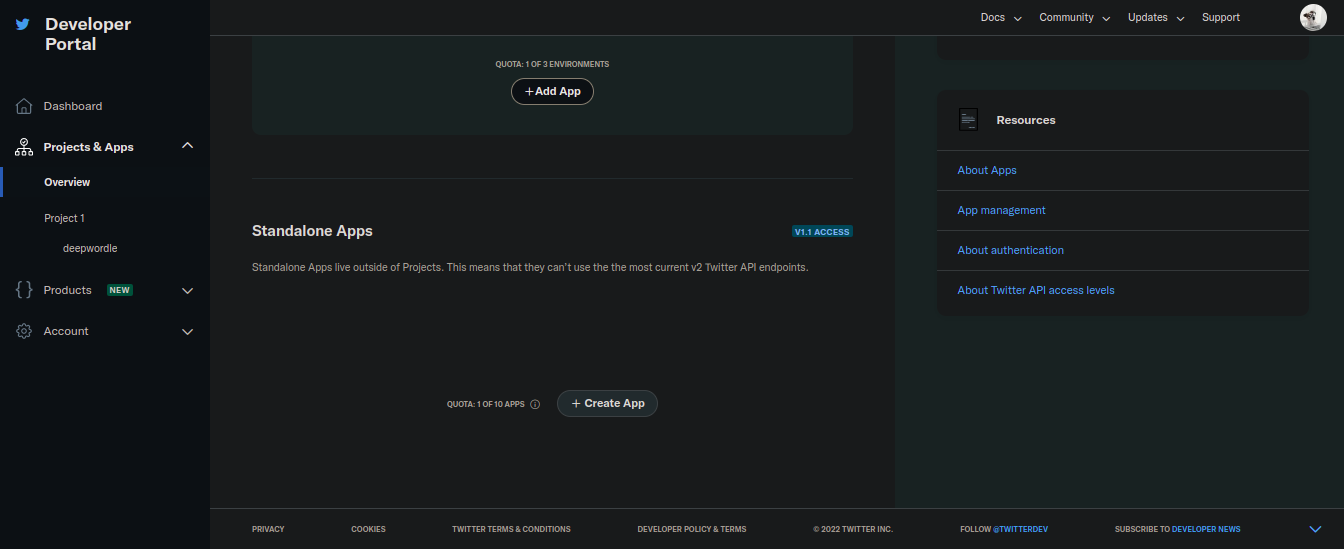This screenshot has width=1344, height=549.
Task: Open the deepwordle app entry
Action: tap(90, 248)
